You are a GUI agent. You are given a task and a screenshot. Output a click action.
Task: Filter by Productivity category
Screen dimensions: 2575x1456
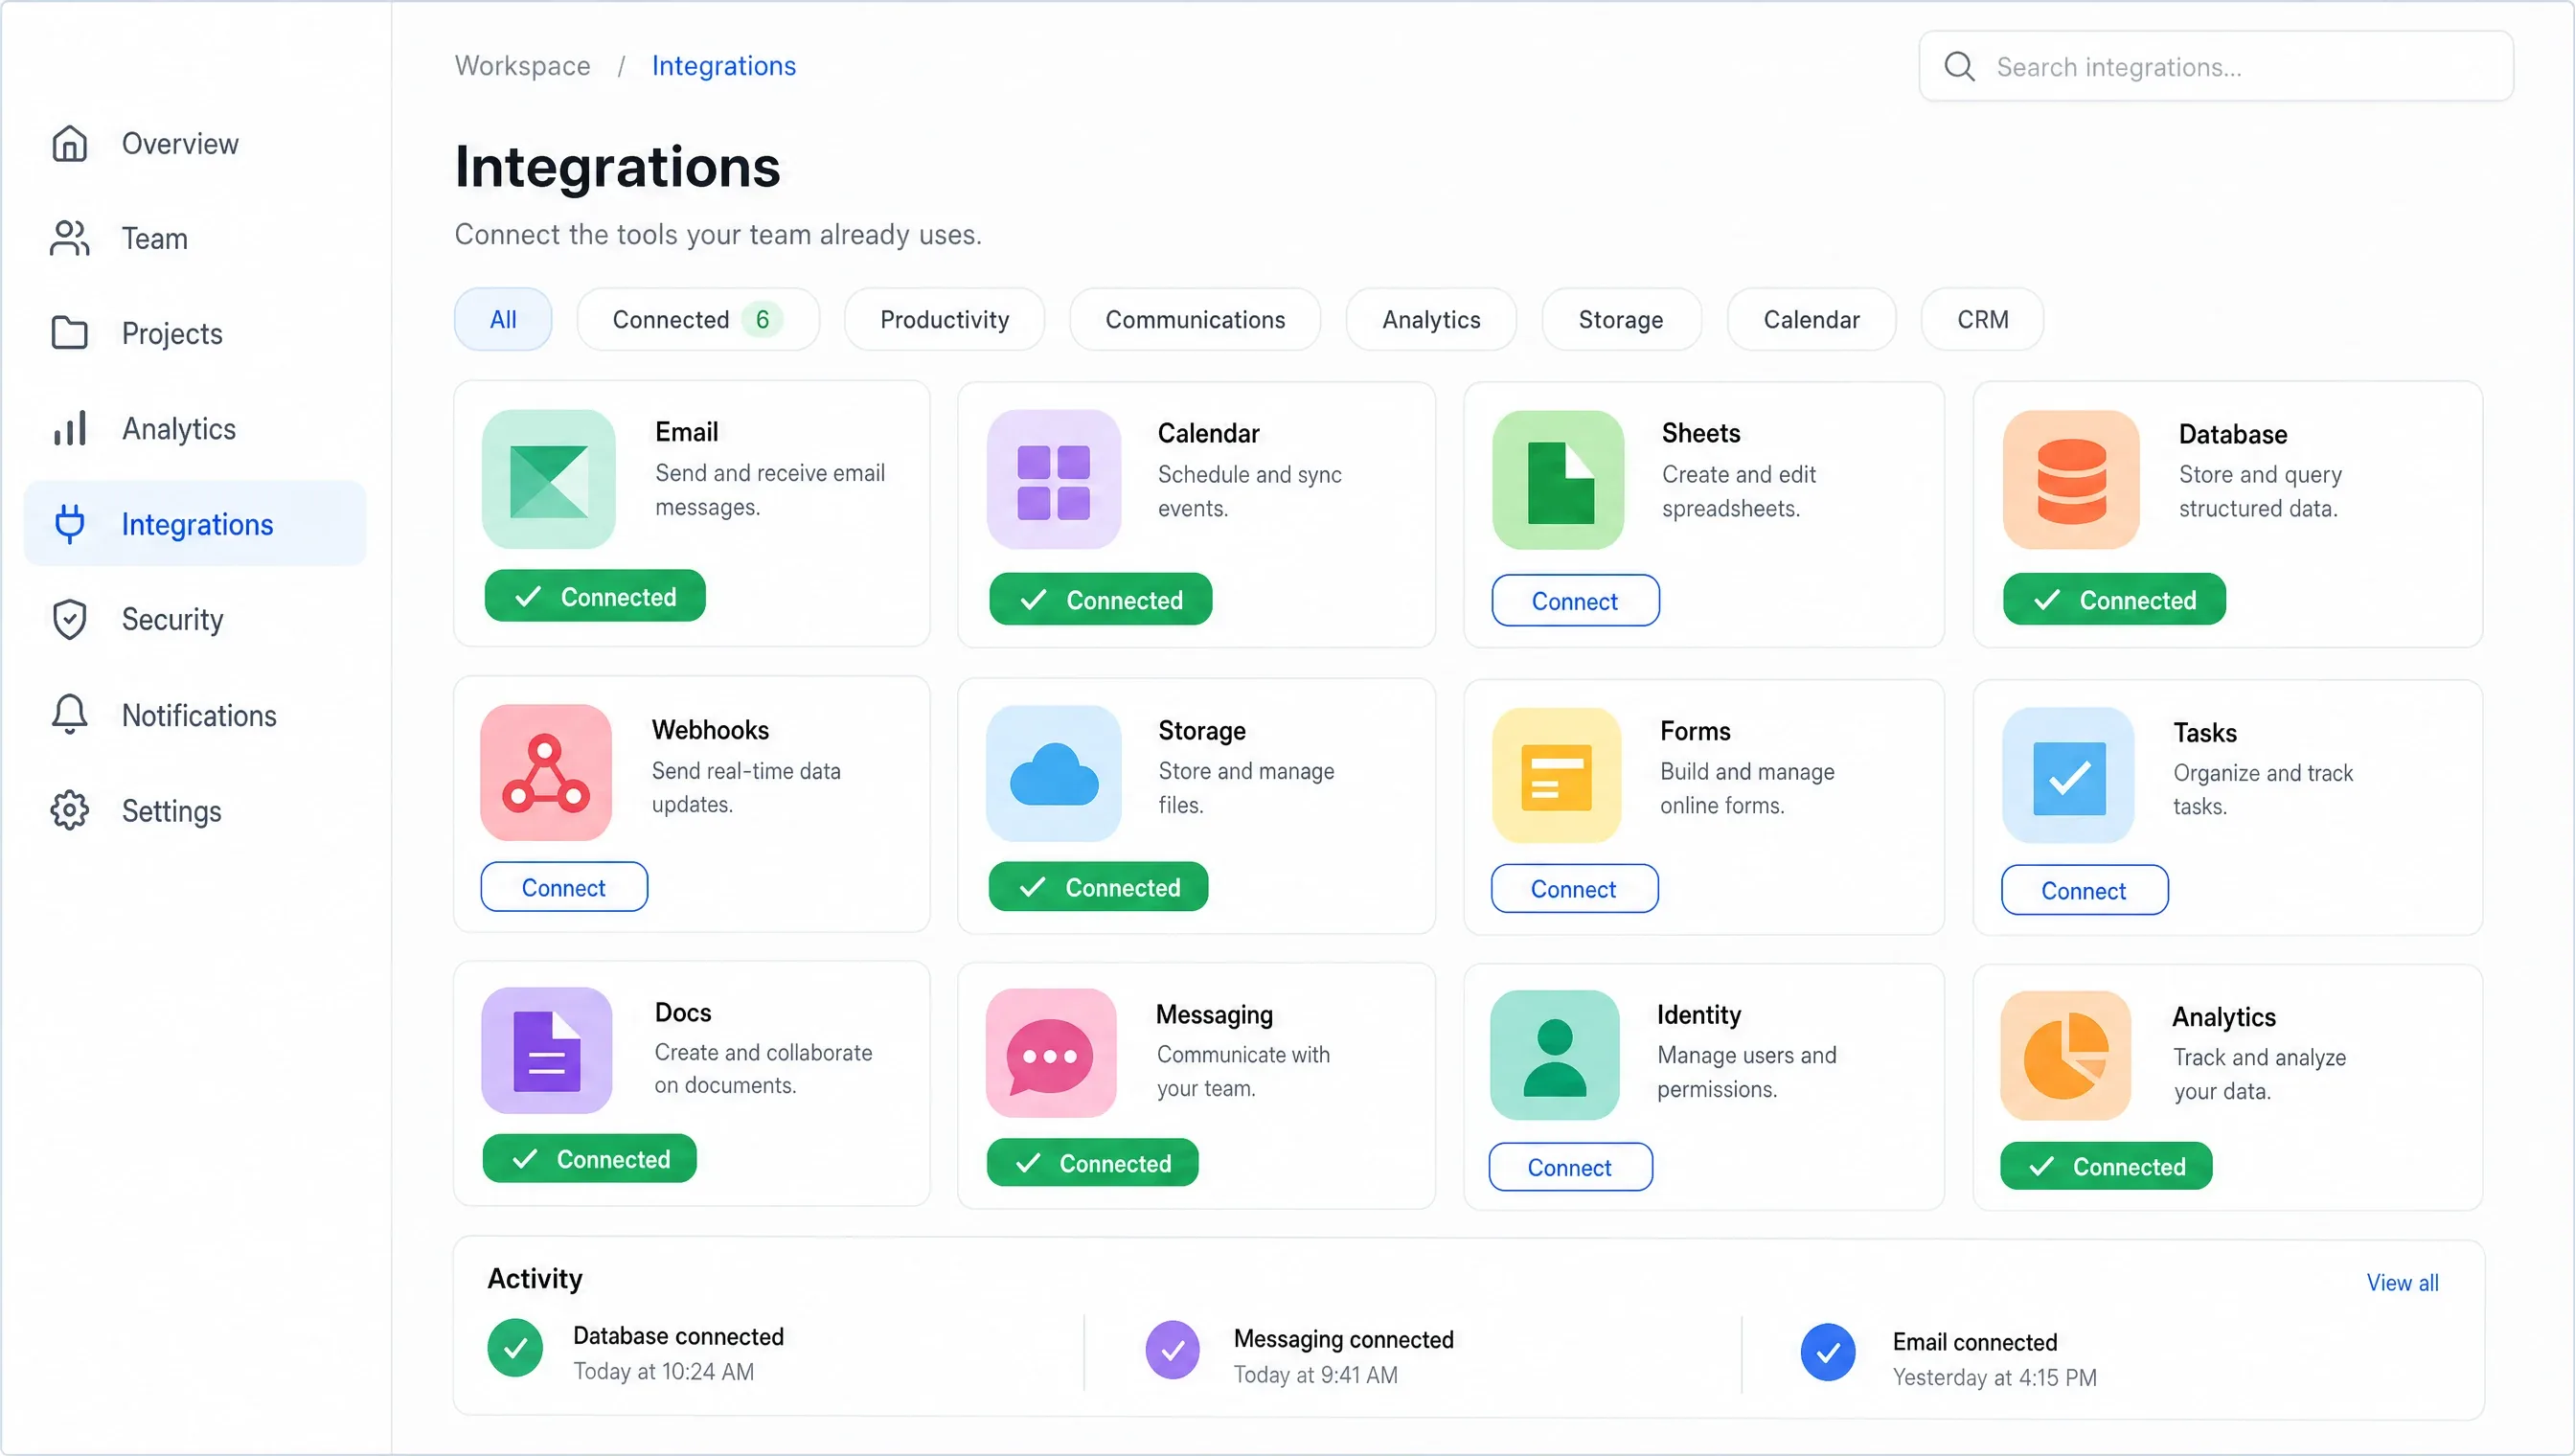[x=944, y=319]
